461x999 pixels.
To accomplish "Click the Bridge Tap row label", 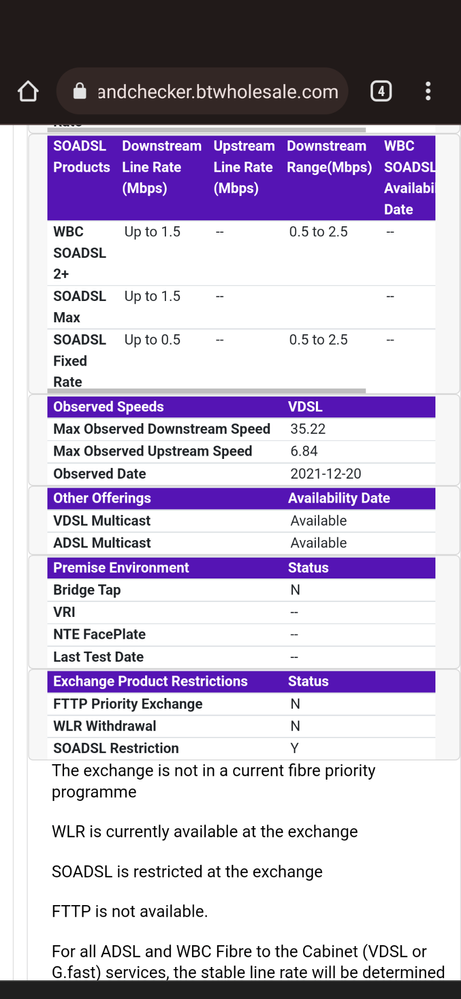I will [x=87, y=590].
